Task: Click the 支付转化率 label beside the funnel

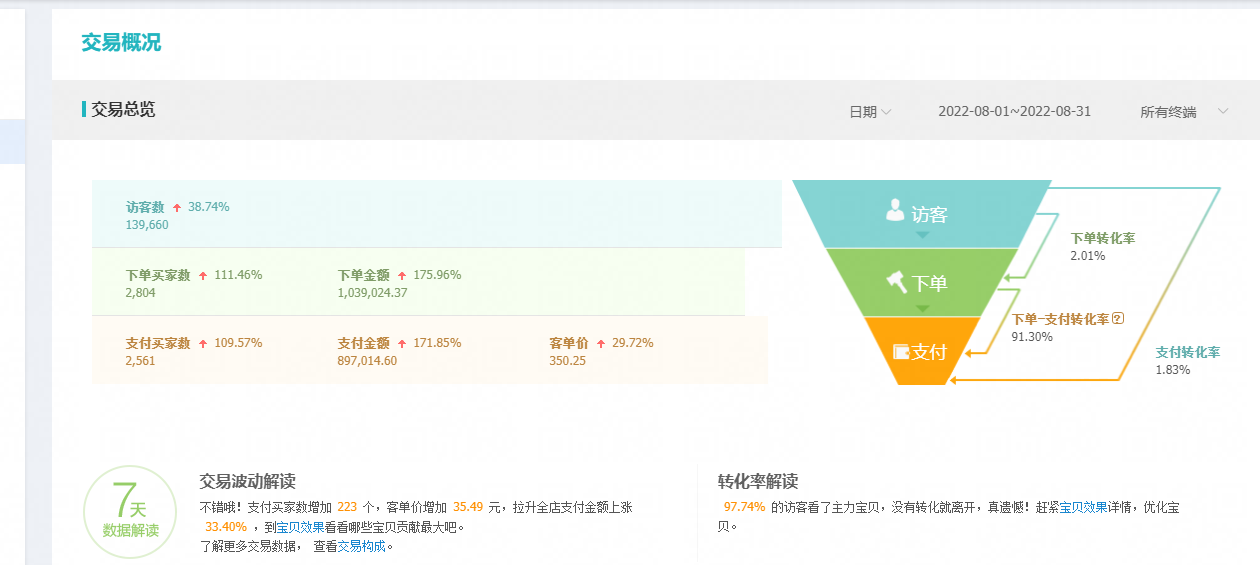Action: click(1187, 352)
